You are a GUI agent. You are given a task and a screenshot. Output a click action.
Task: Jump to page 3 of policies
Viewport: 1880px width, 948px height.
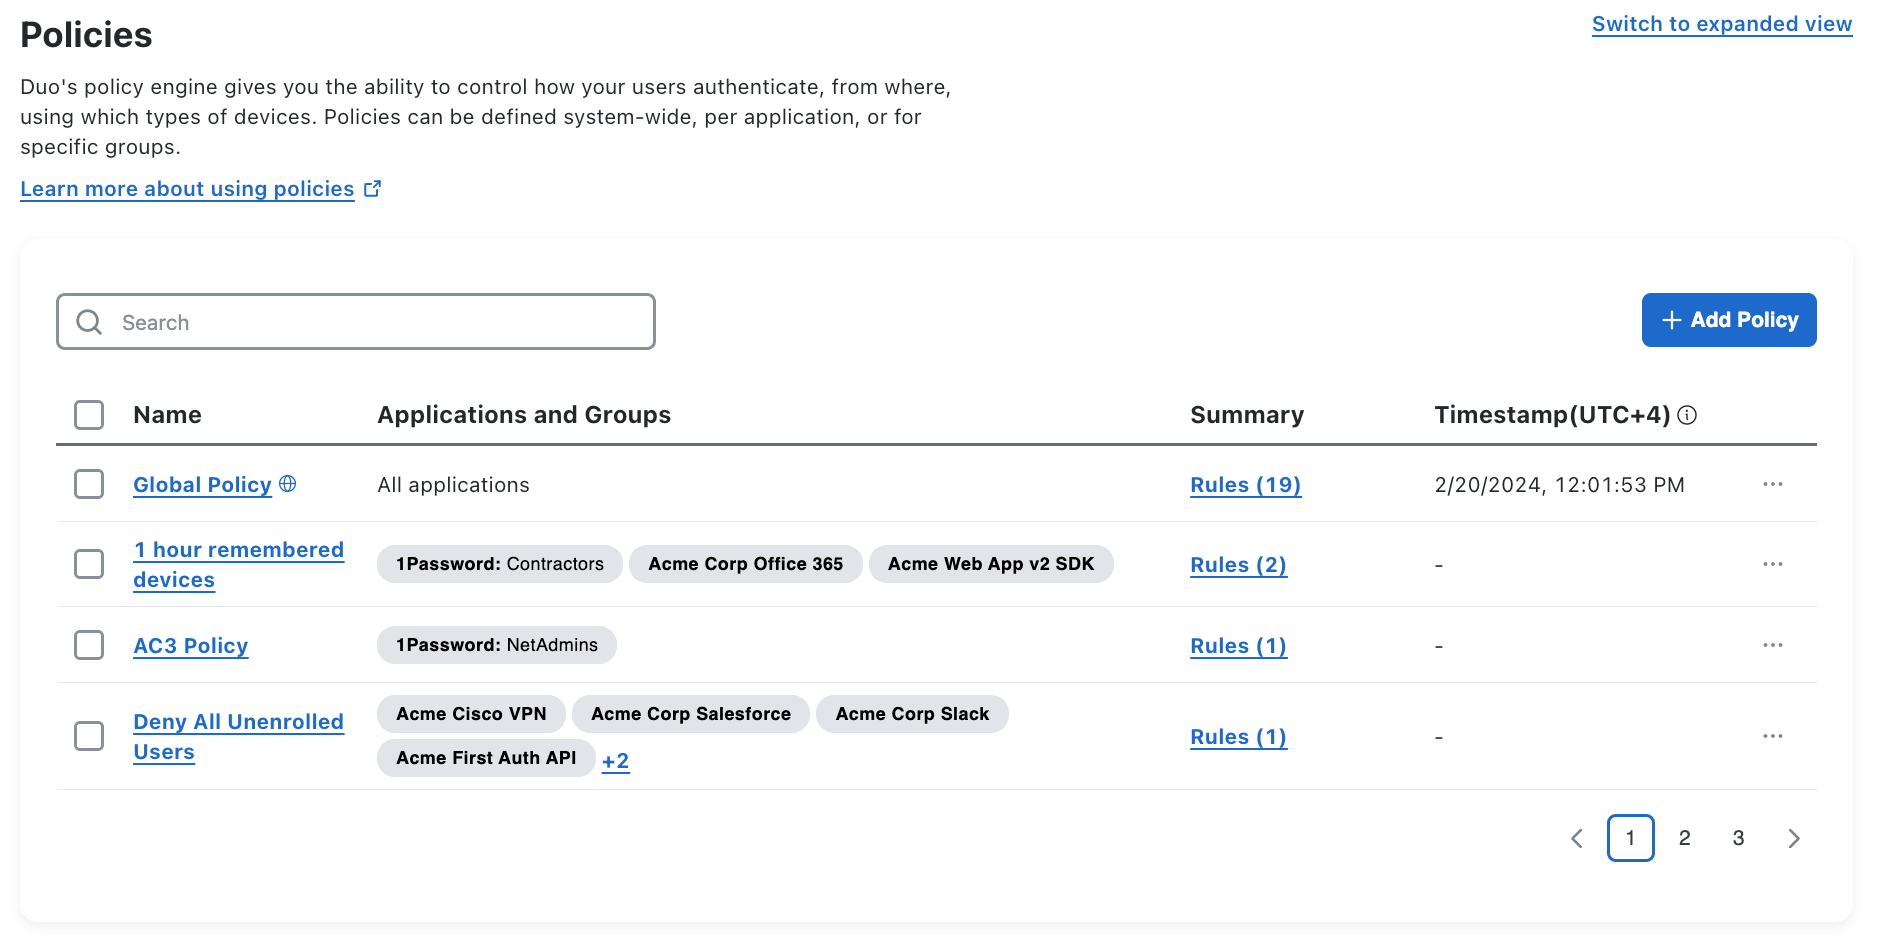[x=1738, y=838]
